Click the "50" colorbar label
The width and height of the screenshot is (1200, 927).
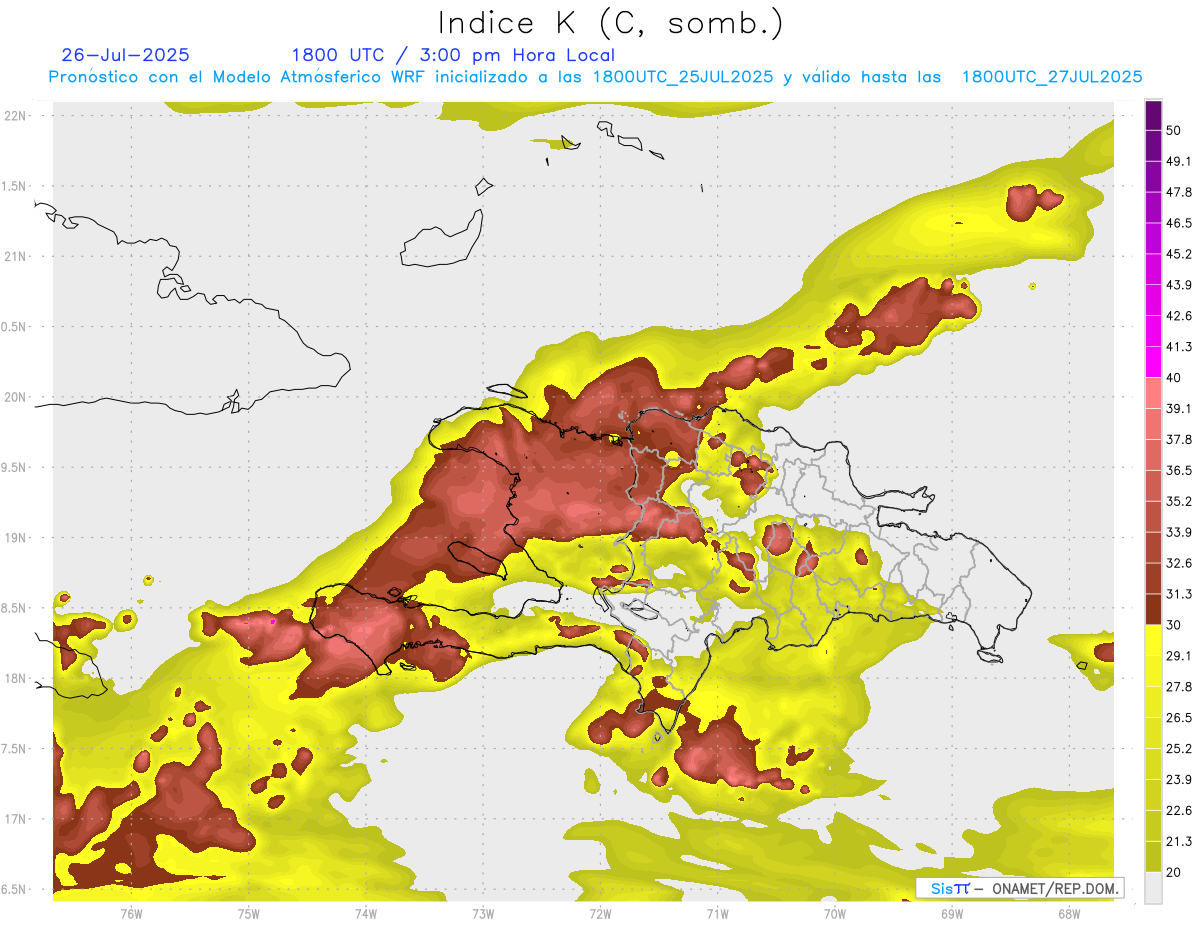tap(1174, 131)
